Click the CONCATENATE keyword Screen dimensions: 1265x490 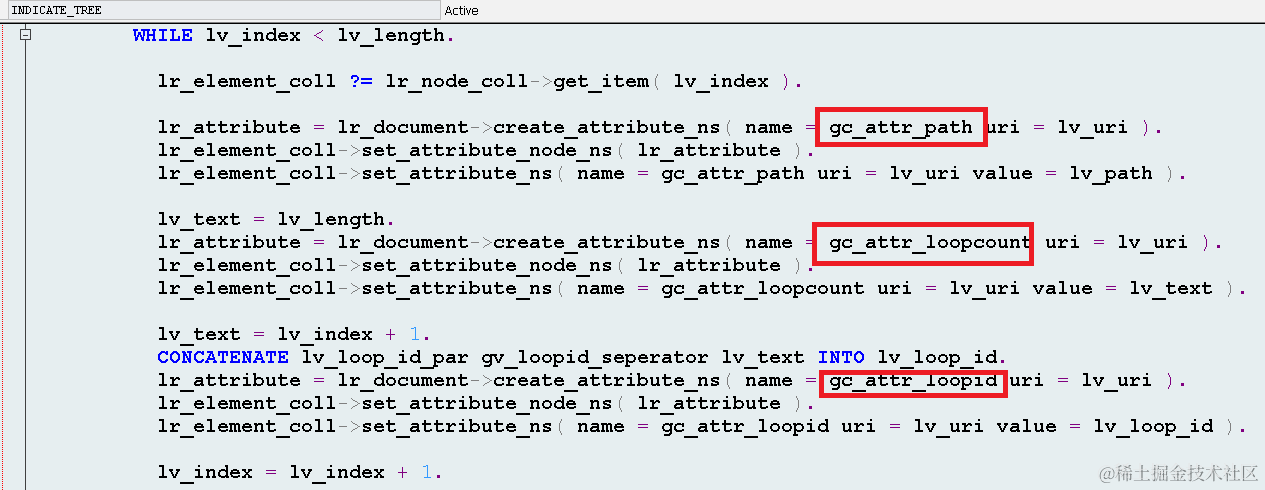click(223, 357)
